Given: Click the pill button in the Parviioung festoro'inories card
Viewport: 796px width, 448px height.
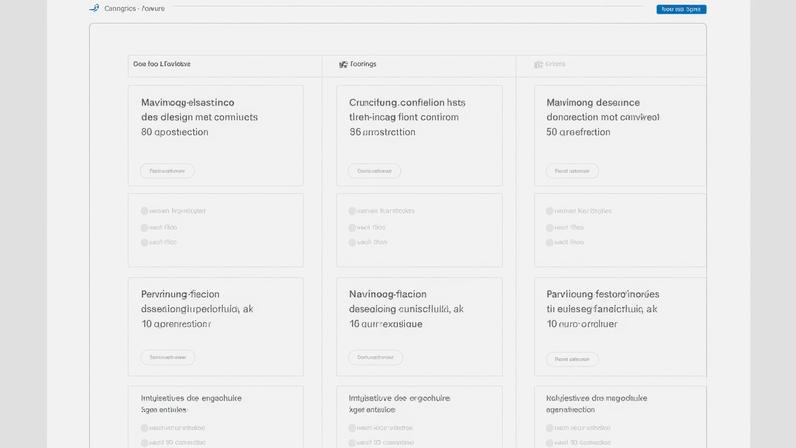Looking at the screenshot, I should point(572,358).
